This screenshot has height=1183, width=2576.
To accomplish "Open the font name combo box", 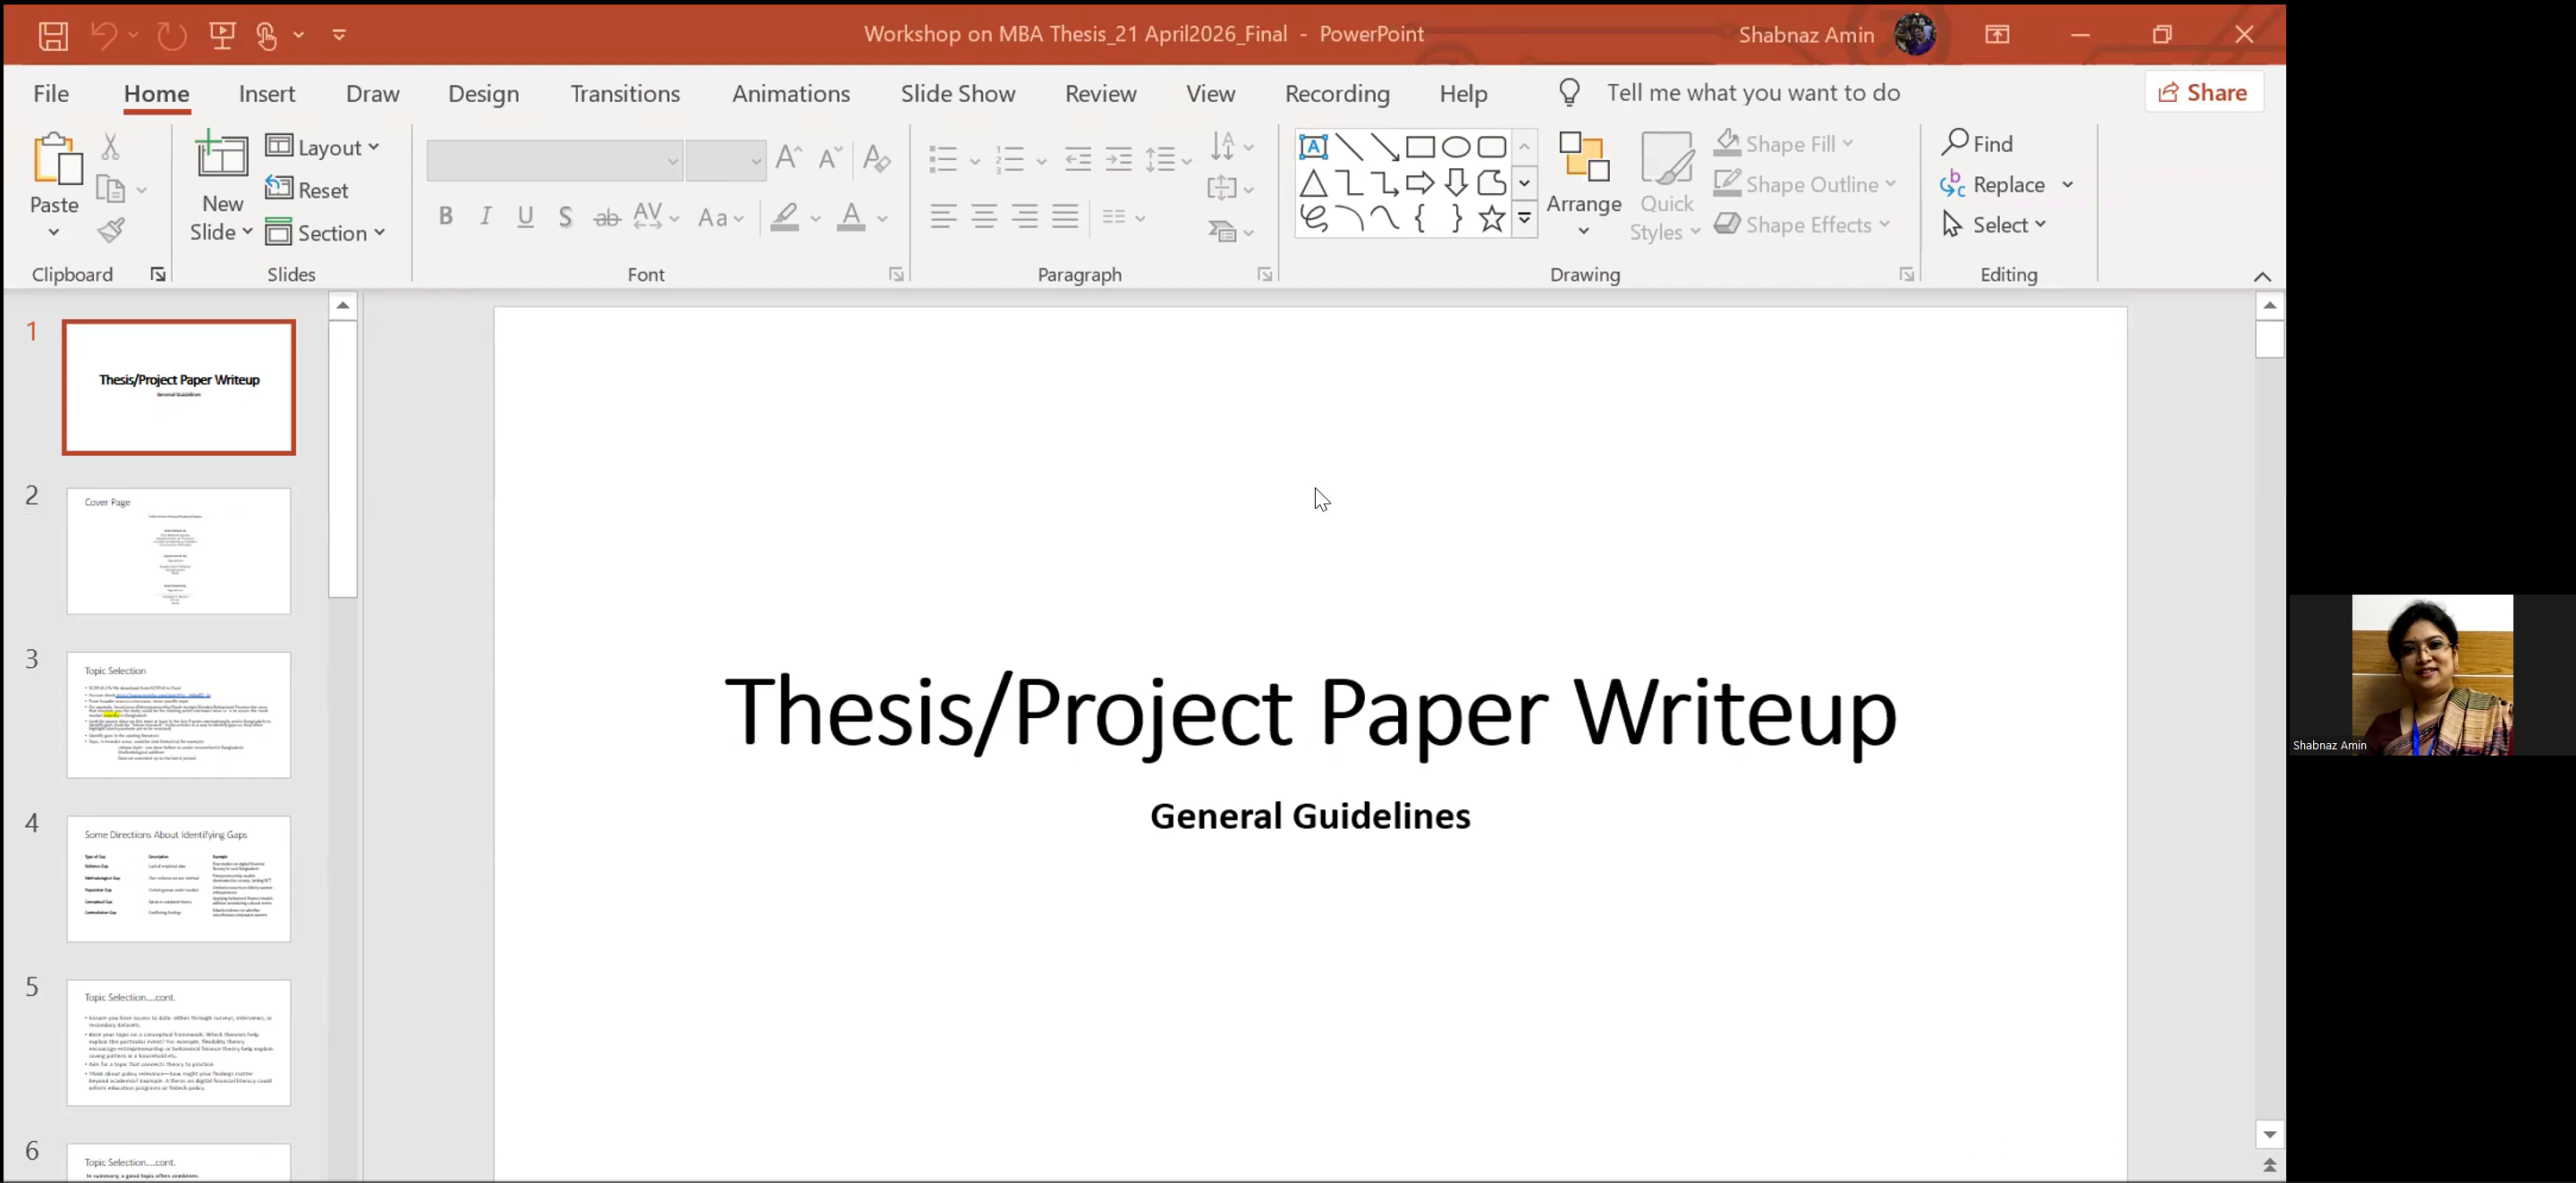I will click(x=554, y=160).
